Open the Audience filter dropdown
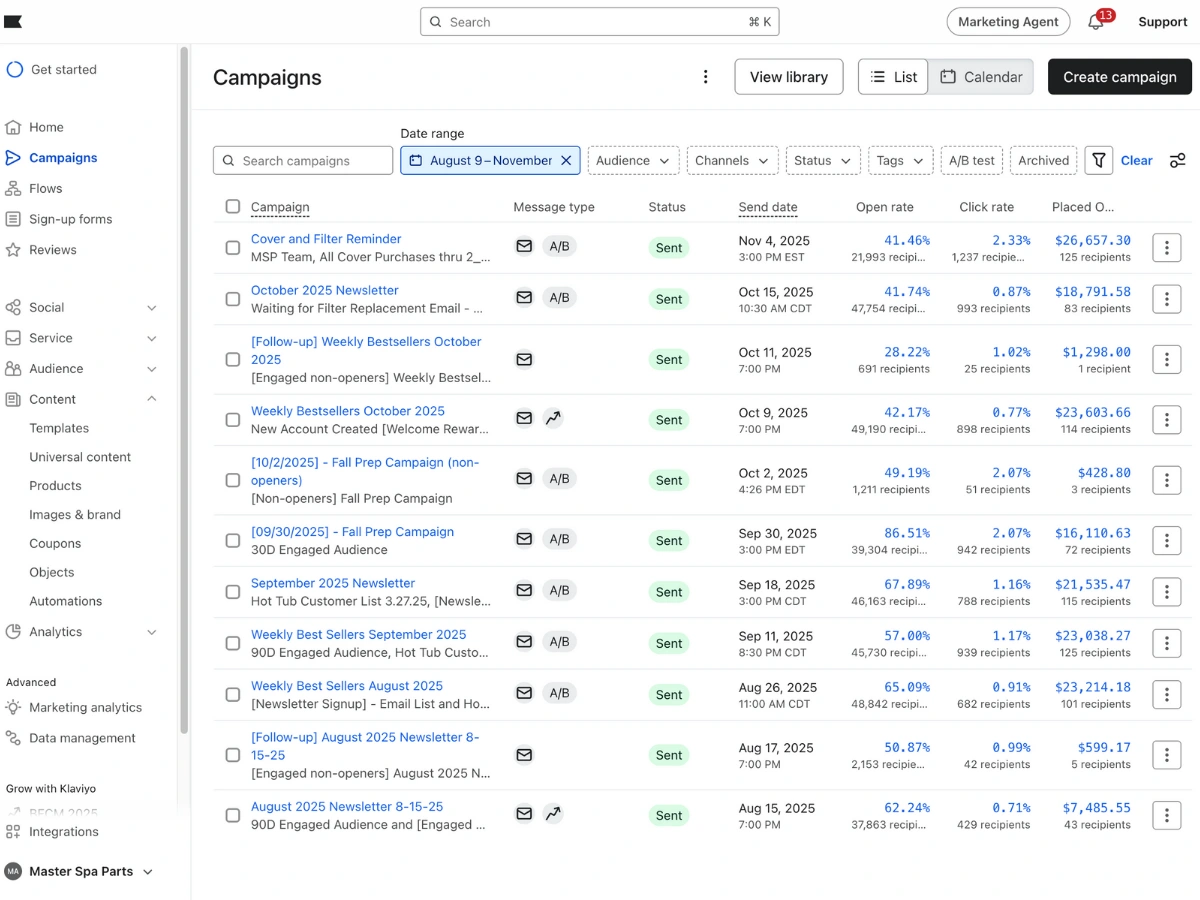The image size is (1200, 900). coord(633,160)
